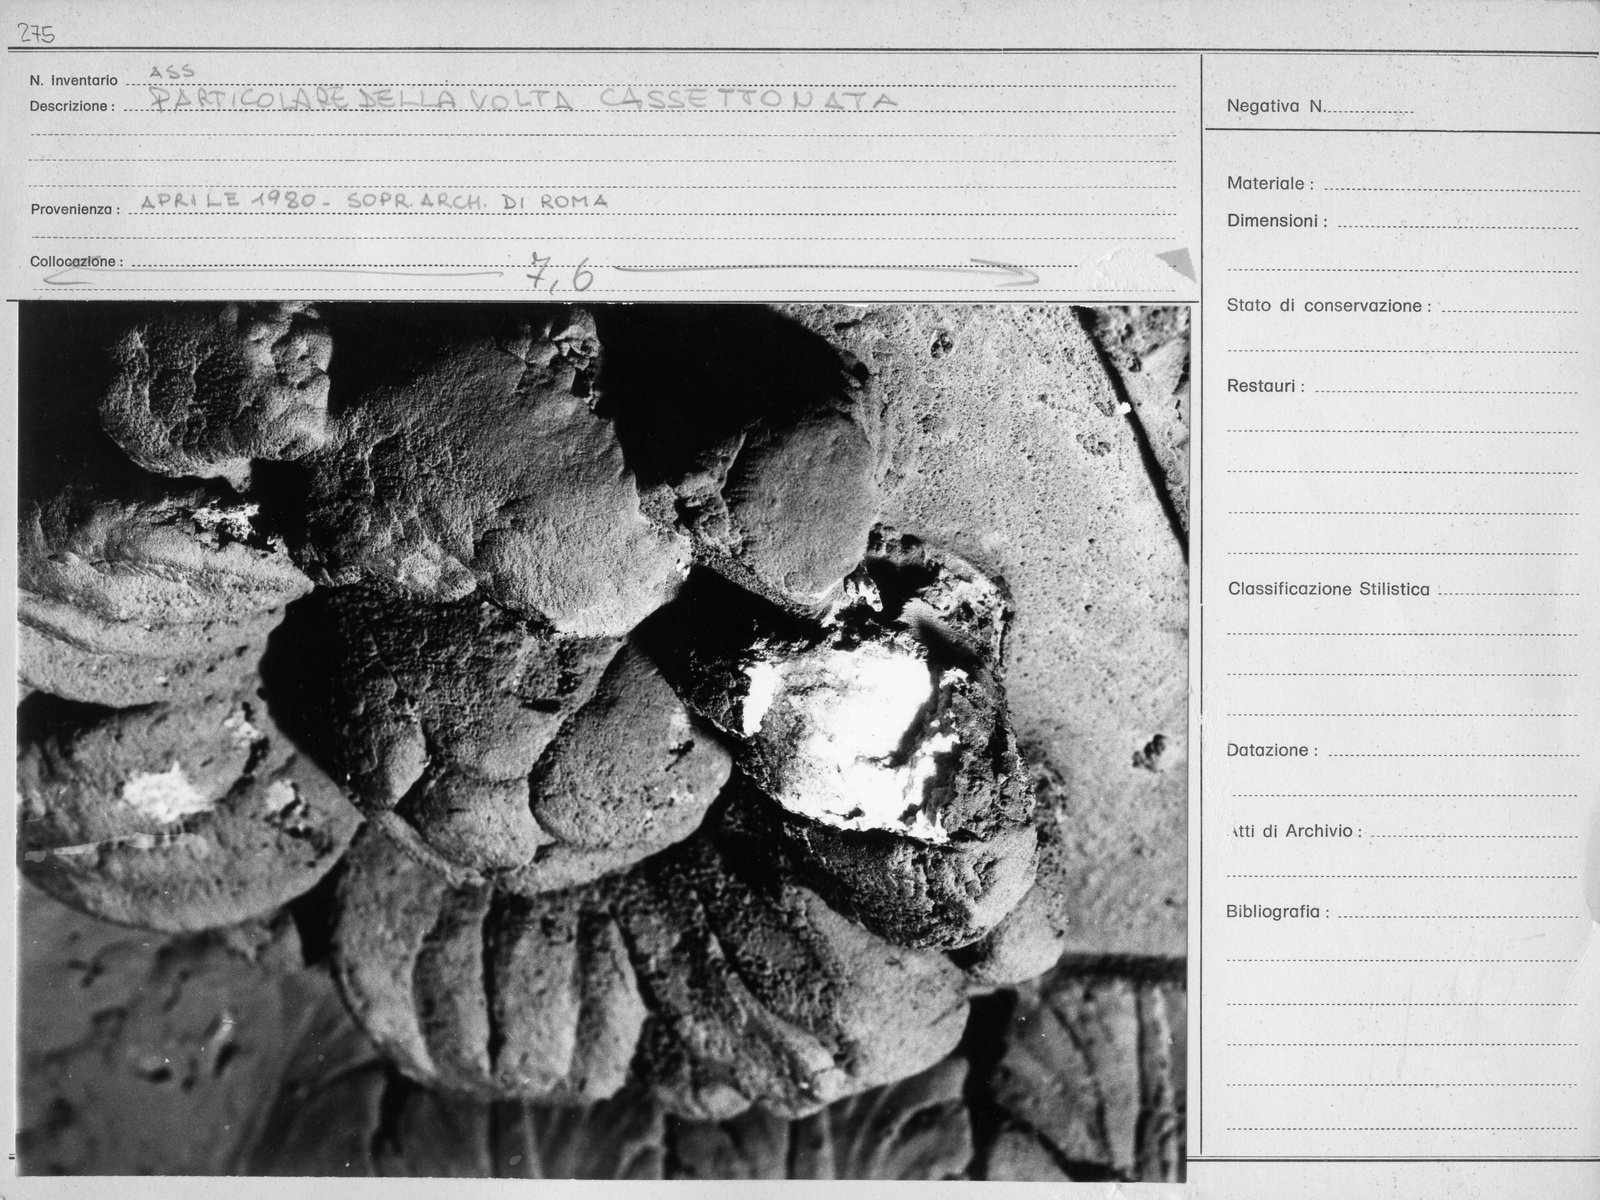
Task: Click the 'Restauri :' label
Action: (x=1265, y=386)
